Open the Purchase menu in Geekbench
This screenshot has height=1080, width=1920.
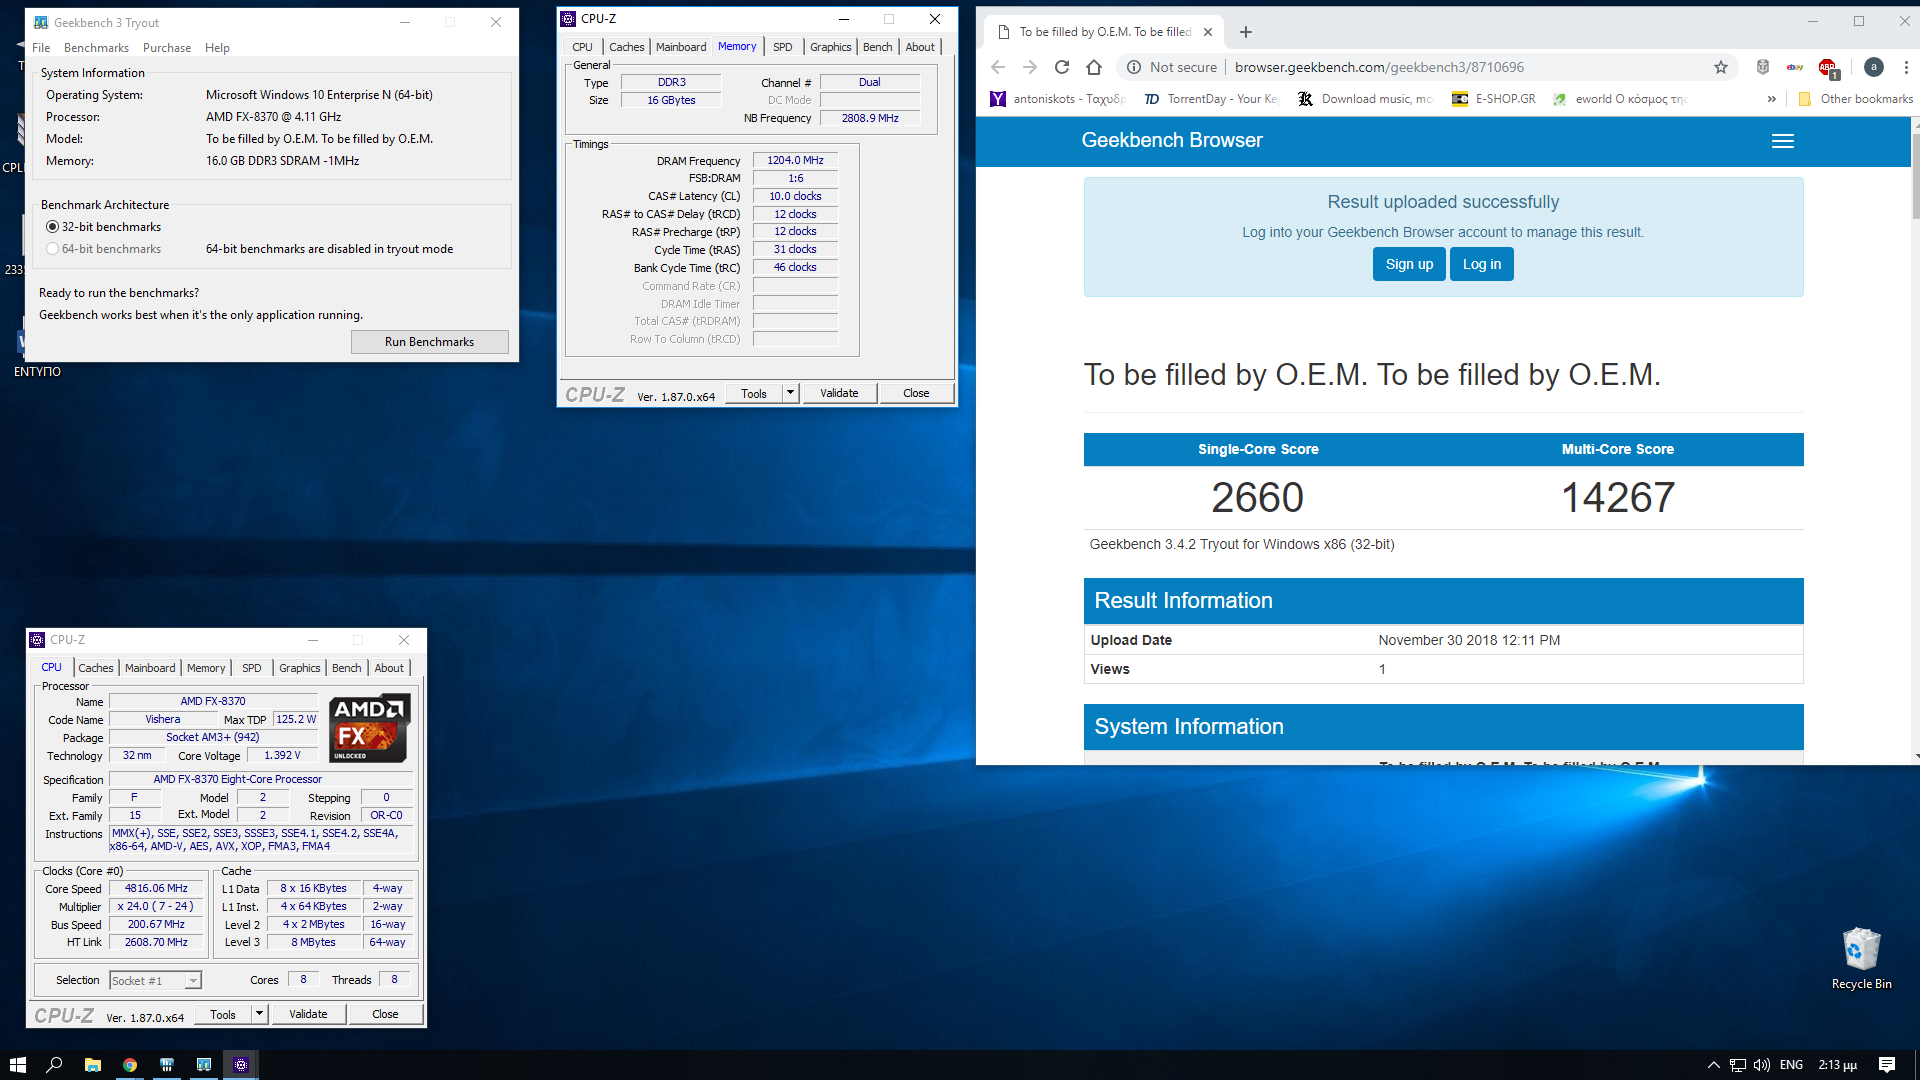tap(167, 48)
